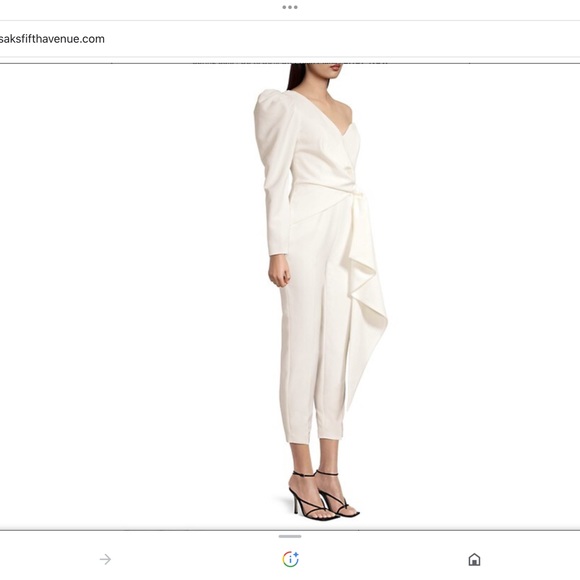
Task: Tap the gray sheet grabber handle
Action: click(290, 536)
